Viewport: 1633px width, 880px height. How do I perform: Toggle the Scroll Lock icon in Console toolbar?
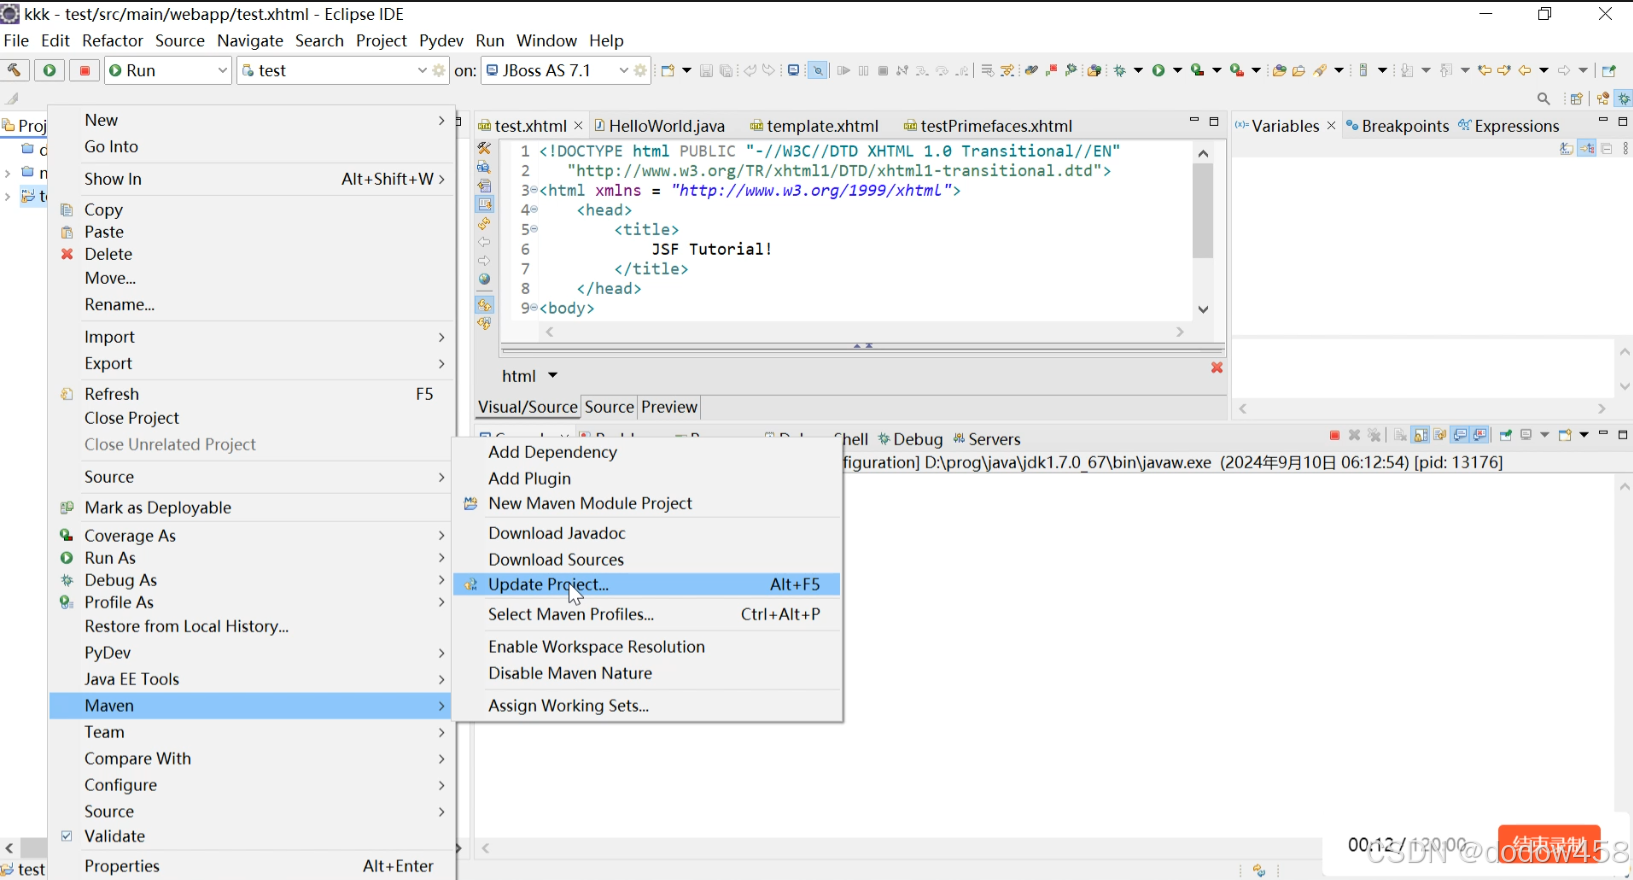pos(1420,435)
